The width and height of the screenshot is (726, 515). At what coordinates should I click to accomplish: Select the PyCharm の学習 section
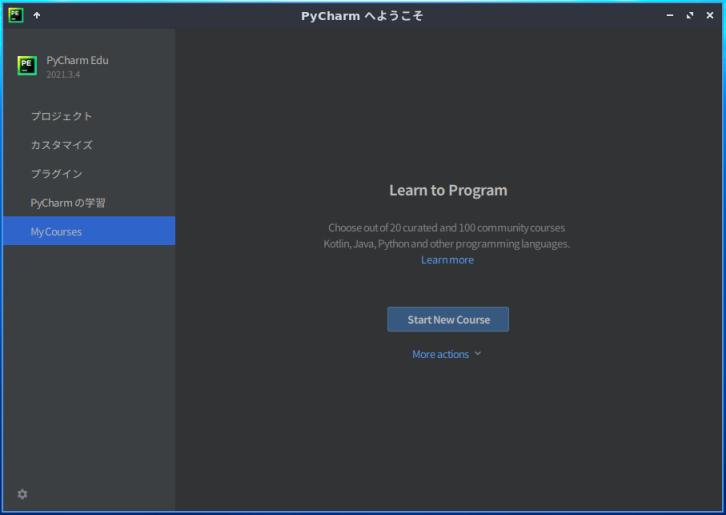click(x=89, y=203)
